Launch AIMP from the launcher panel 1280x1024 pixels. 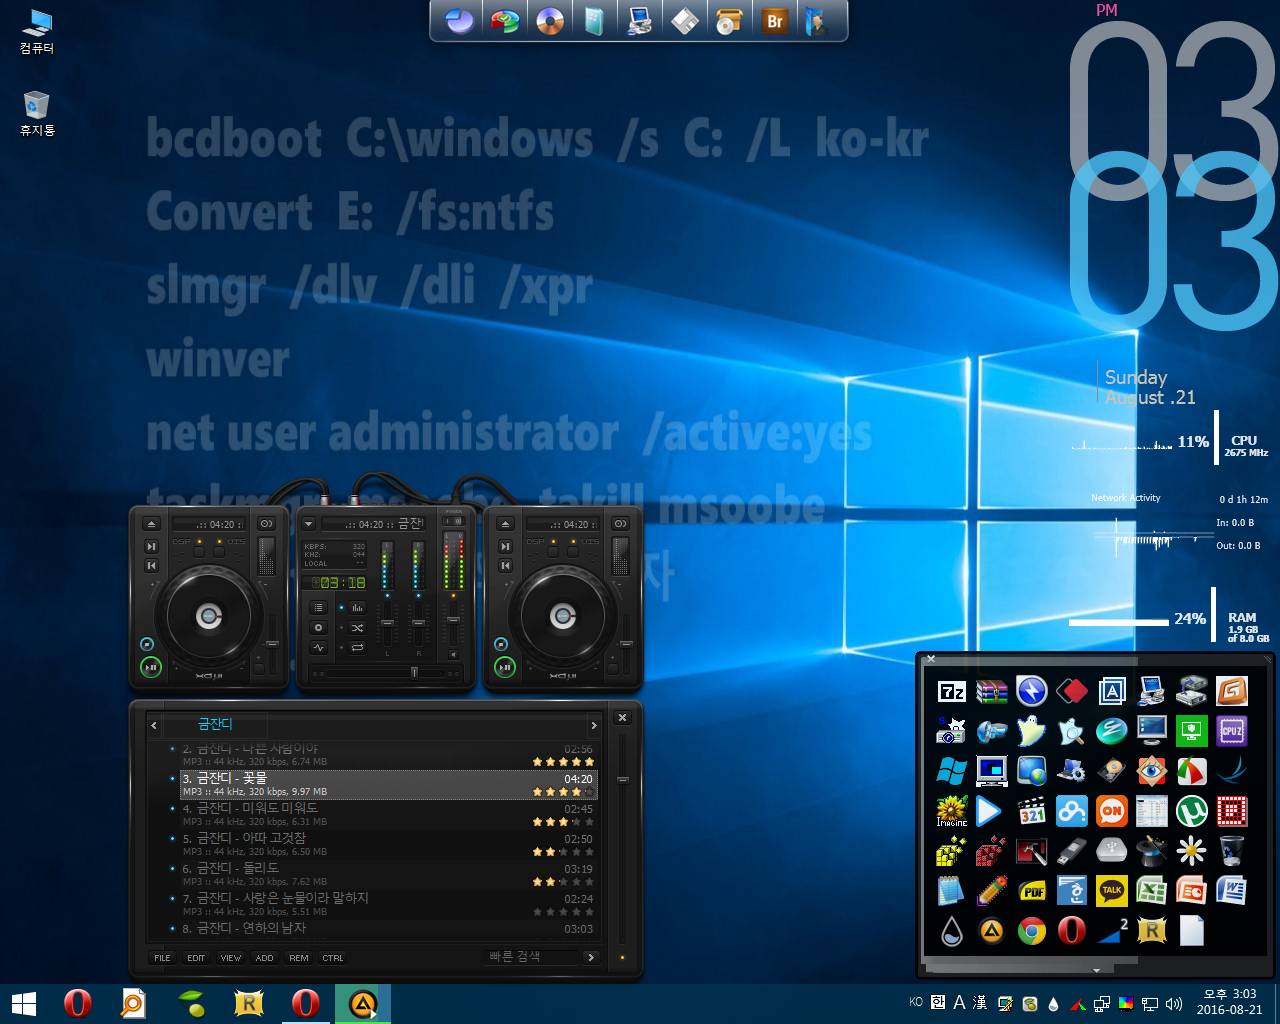[x=991, y=931]
